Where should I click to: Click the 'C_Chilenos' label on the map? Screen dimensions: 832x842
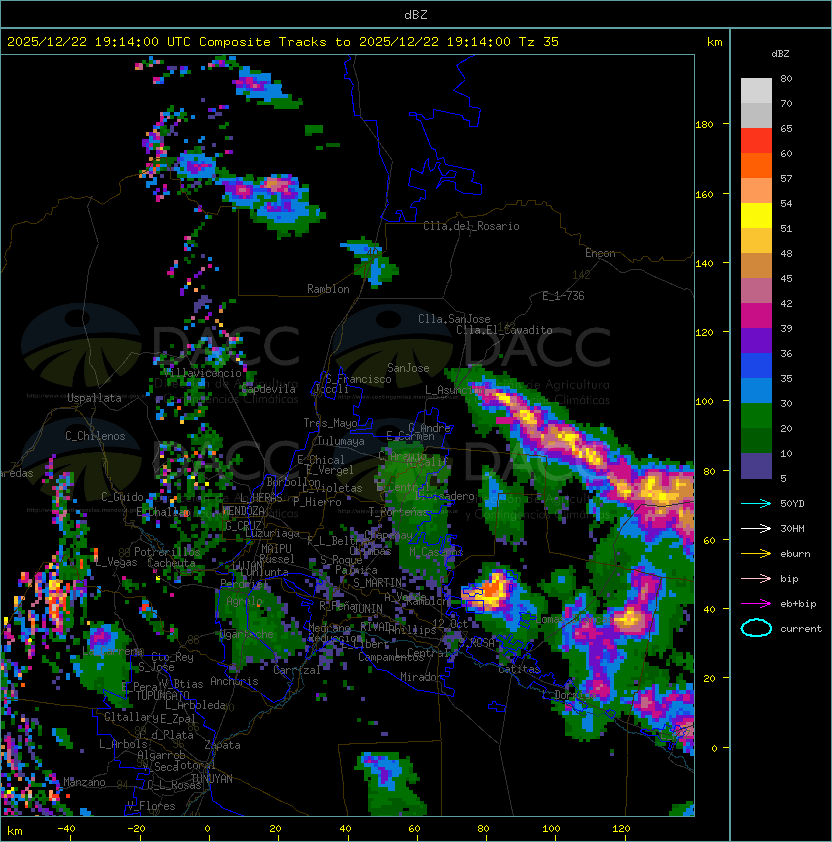[x=95, y=436]
